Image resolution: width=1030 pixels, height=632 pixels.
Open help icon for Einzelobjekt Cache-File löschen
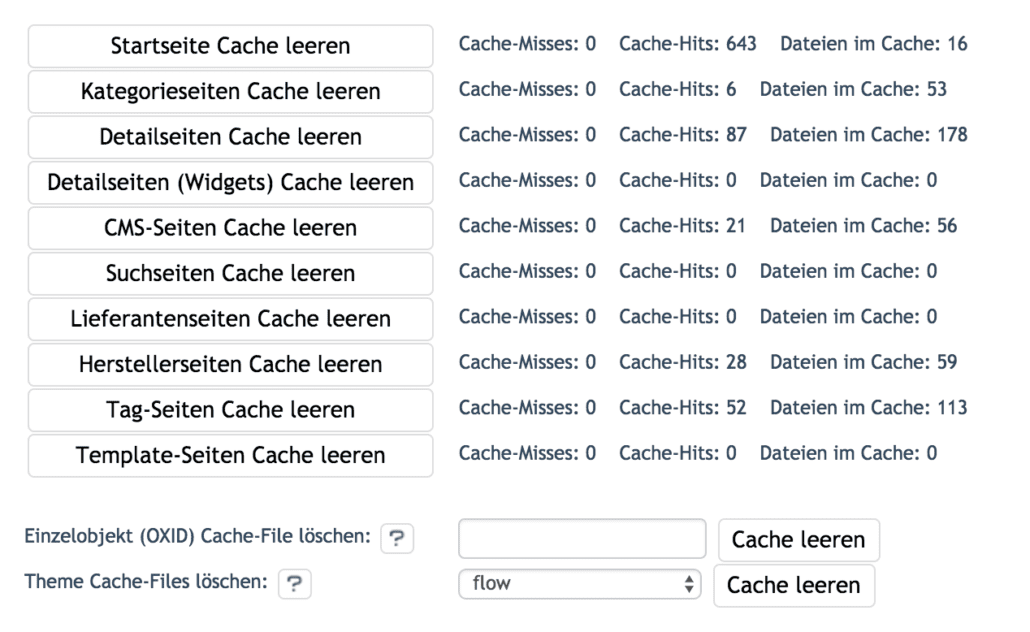pyautogui.click(x=397, y=539)
